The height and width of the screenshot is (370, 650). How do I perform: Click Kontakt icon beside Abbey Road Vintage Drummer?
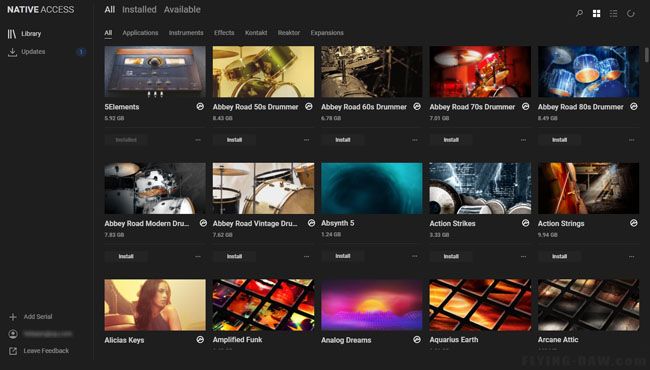point(311,223)
